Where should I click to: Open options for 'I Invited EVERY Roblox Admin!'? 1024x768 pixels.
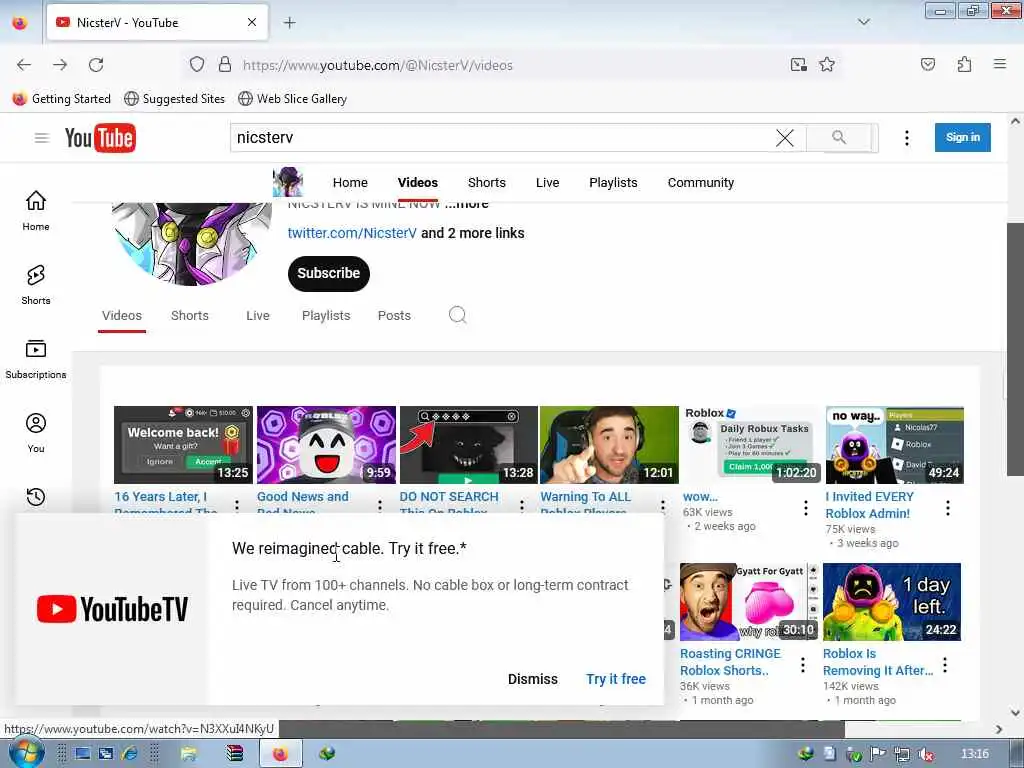pos(948,507)
